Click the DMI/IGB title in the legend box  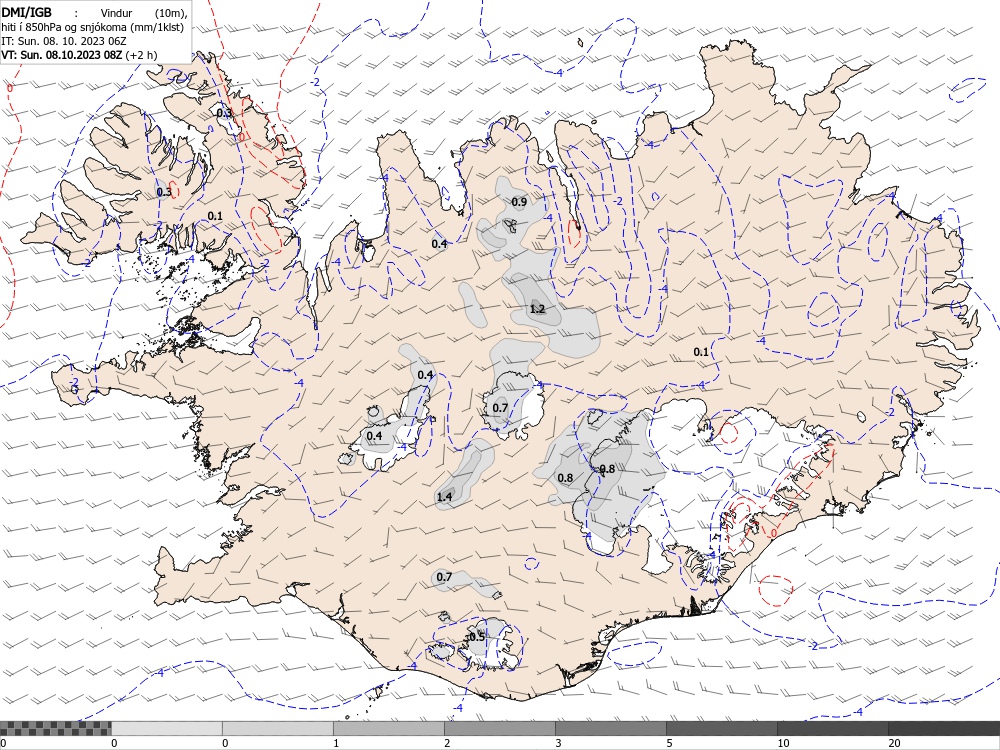point(26,12)
